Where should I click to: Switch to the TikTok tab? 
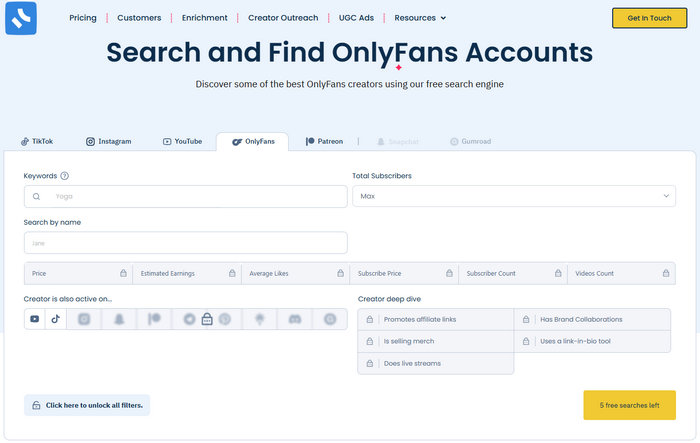pyautogui.click(x=37, y=142)
